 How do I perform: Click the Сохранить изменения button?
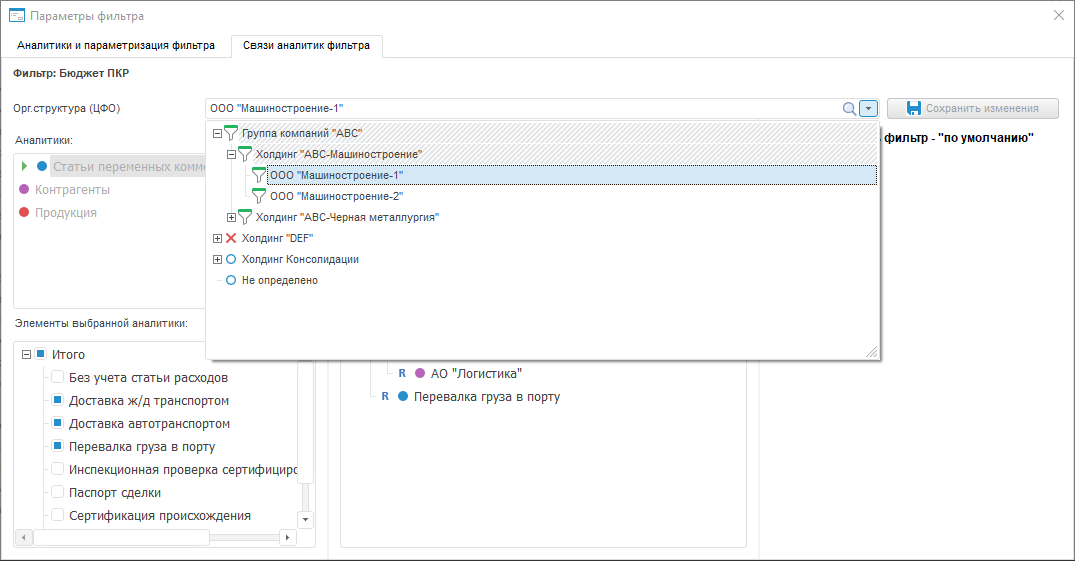click(972, 108)
